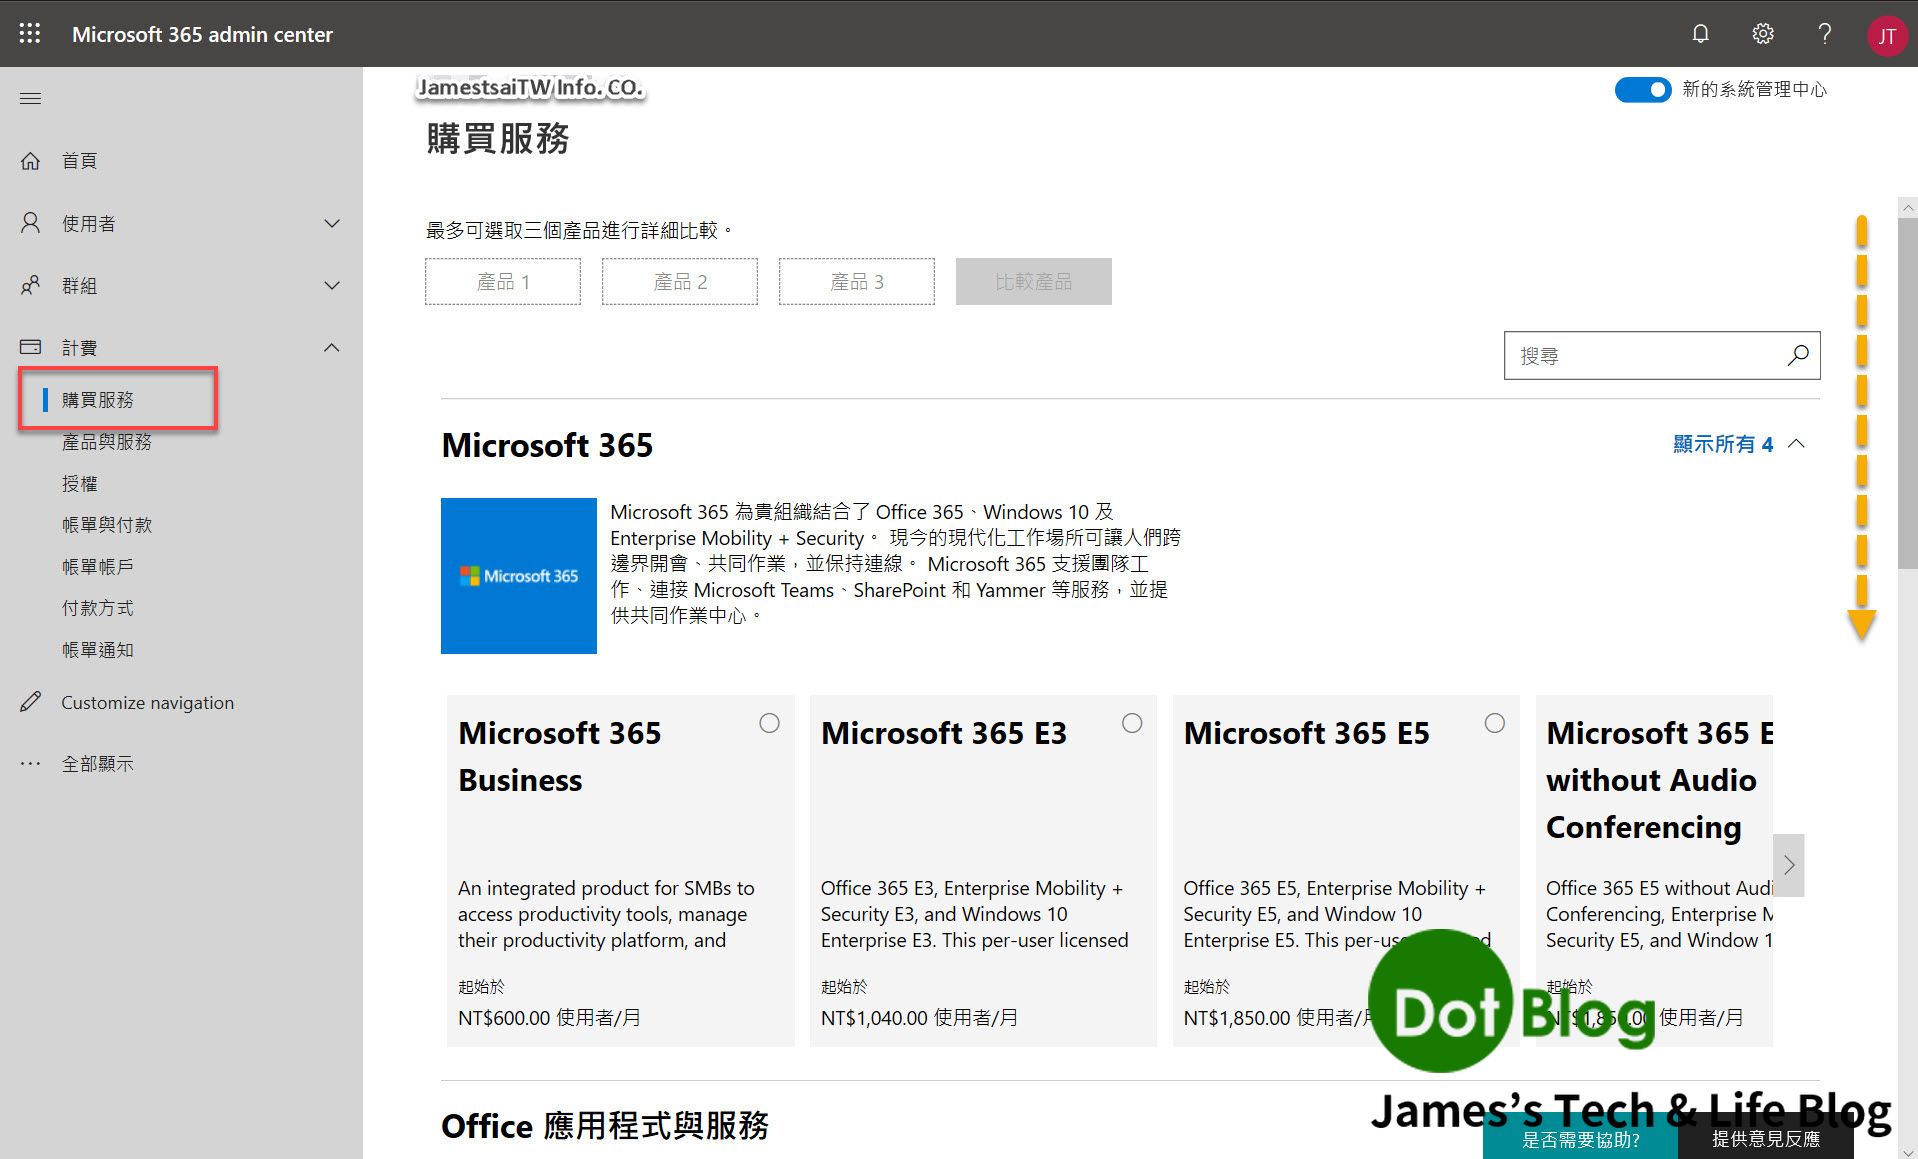Click the 全部顯示 ellipsis icon
Viewport: 1918px width, 1159px height.
[31, 764]
